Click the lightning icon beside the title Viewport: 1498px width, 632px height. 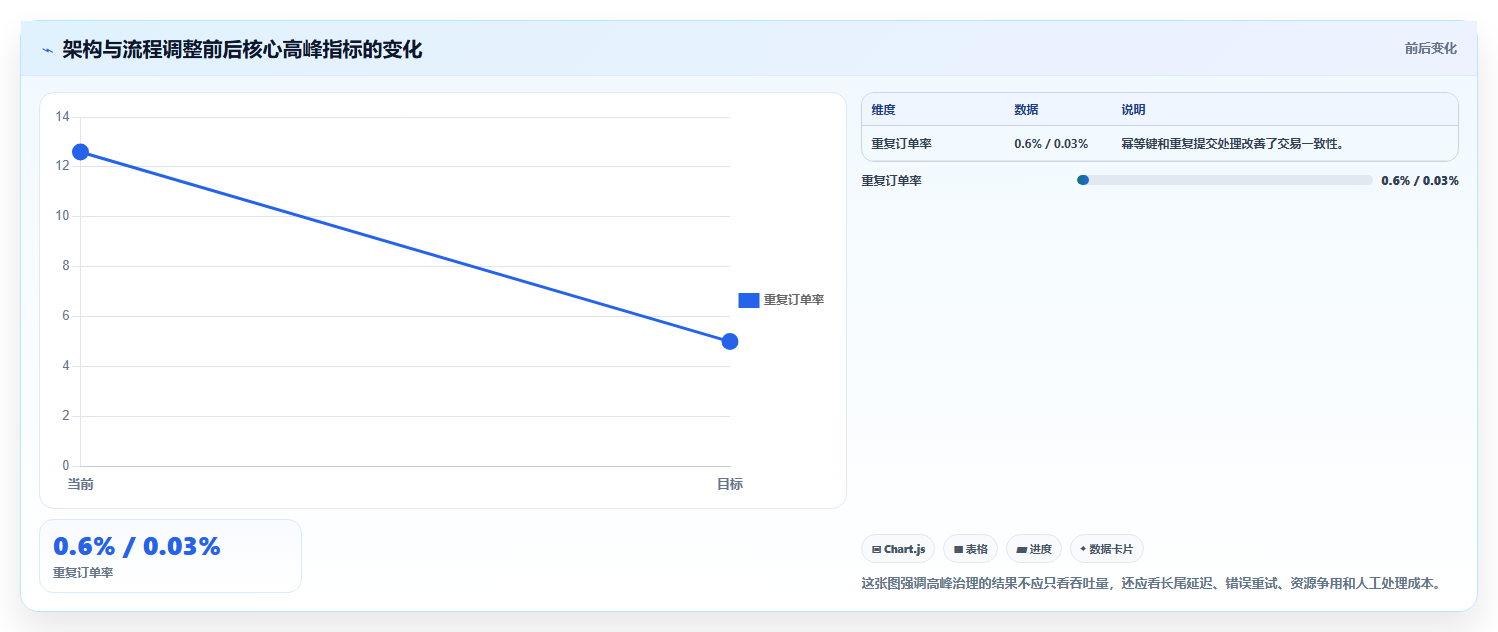[47, 50]
